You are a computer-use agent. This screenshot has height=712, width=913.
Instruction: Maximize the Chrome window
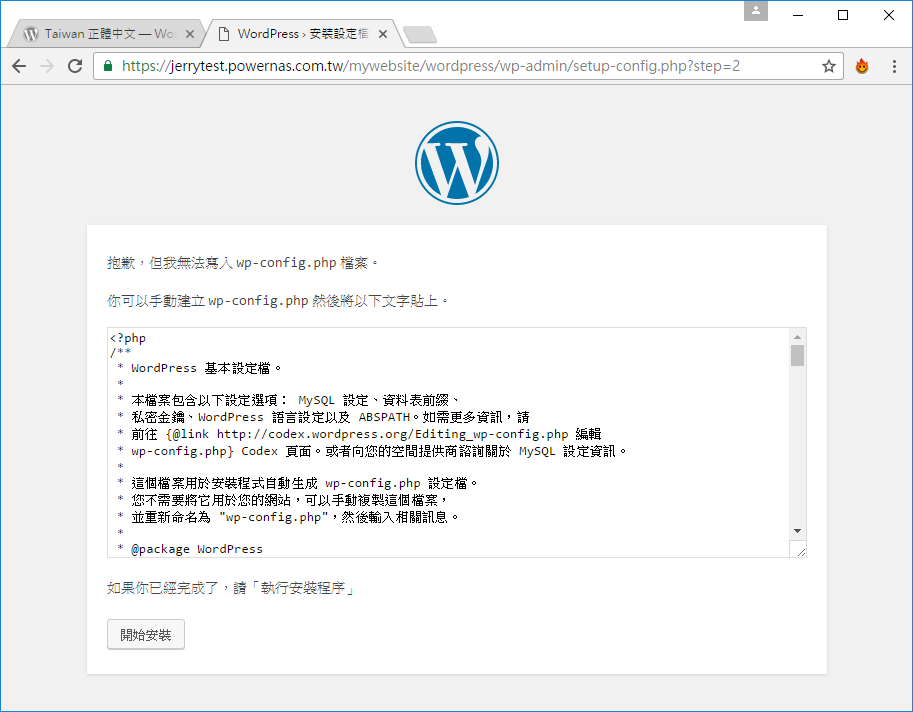pyautogui.click(x=843, y=15)
